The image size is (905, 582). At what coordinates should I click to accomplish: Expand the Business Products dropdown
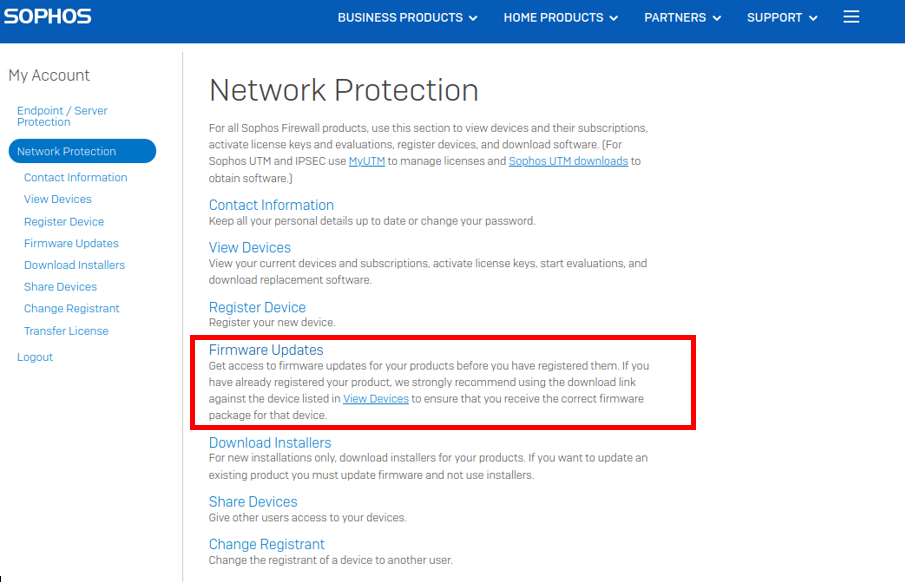(407, 18)
